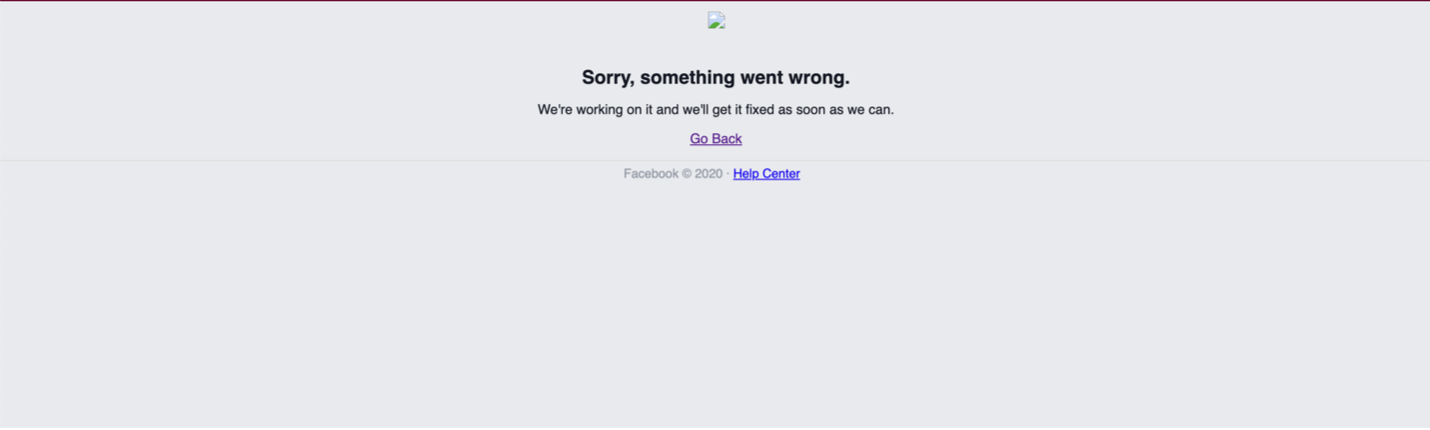Click the word "Center" in Help Center link
This screenshot has height=430, width=1430.
tap(780, 174)
